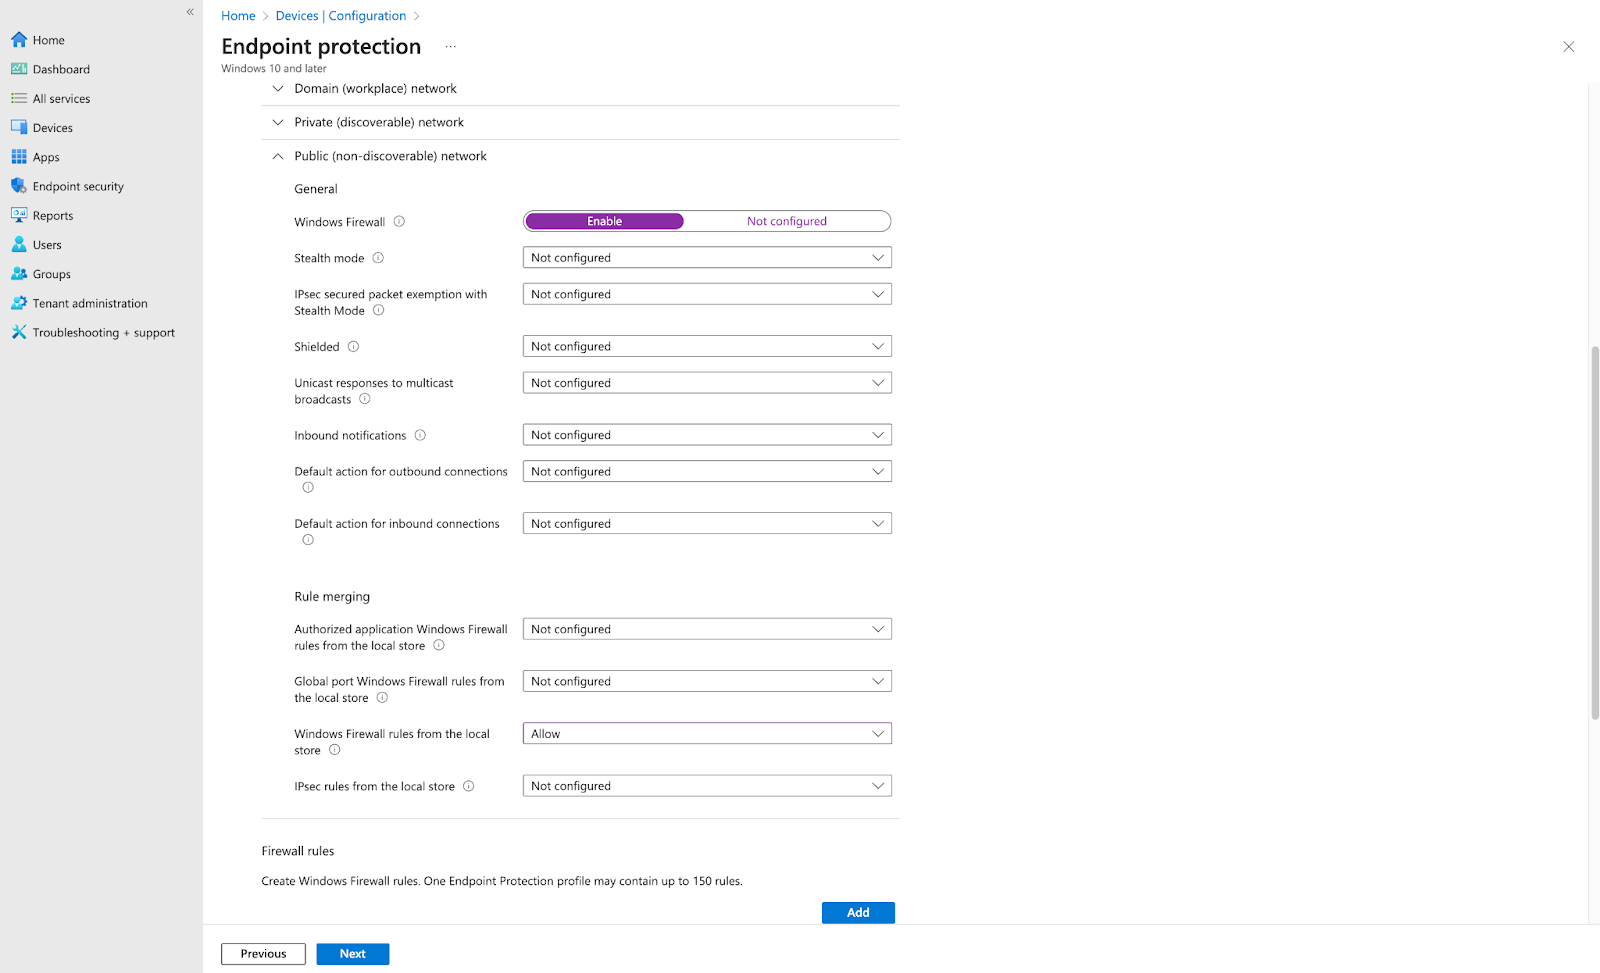1600x973 pixels.
Task: Show info for Stealth mode setting
Action: click(378, 258)
